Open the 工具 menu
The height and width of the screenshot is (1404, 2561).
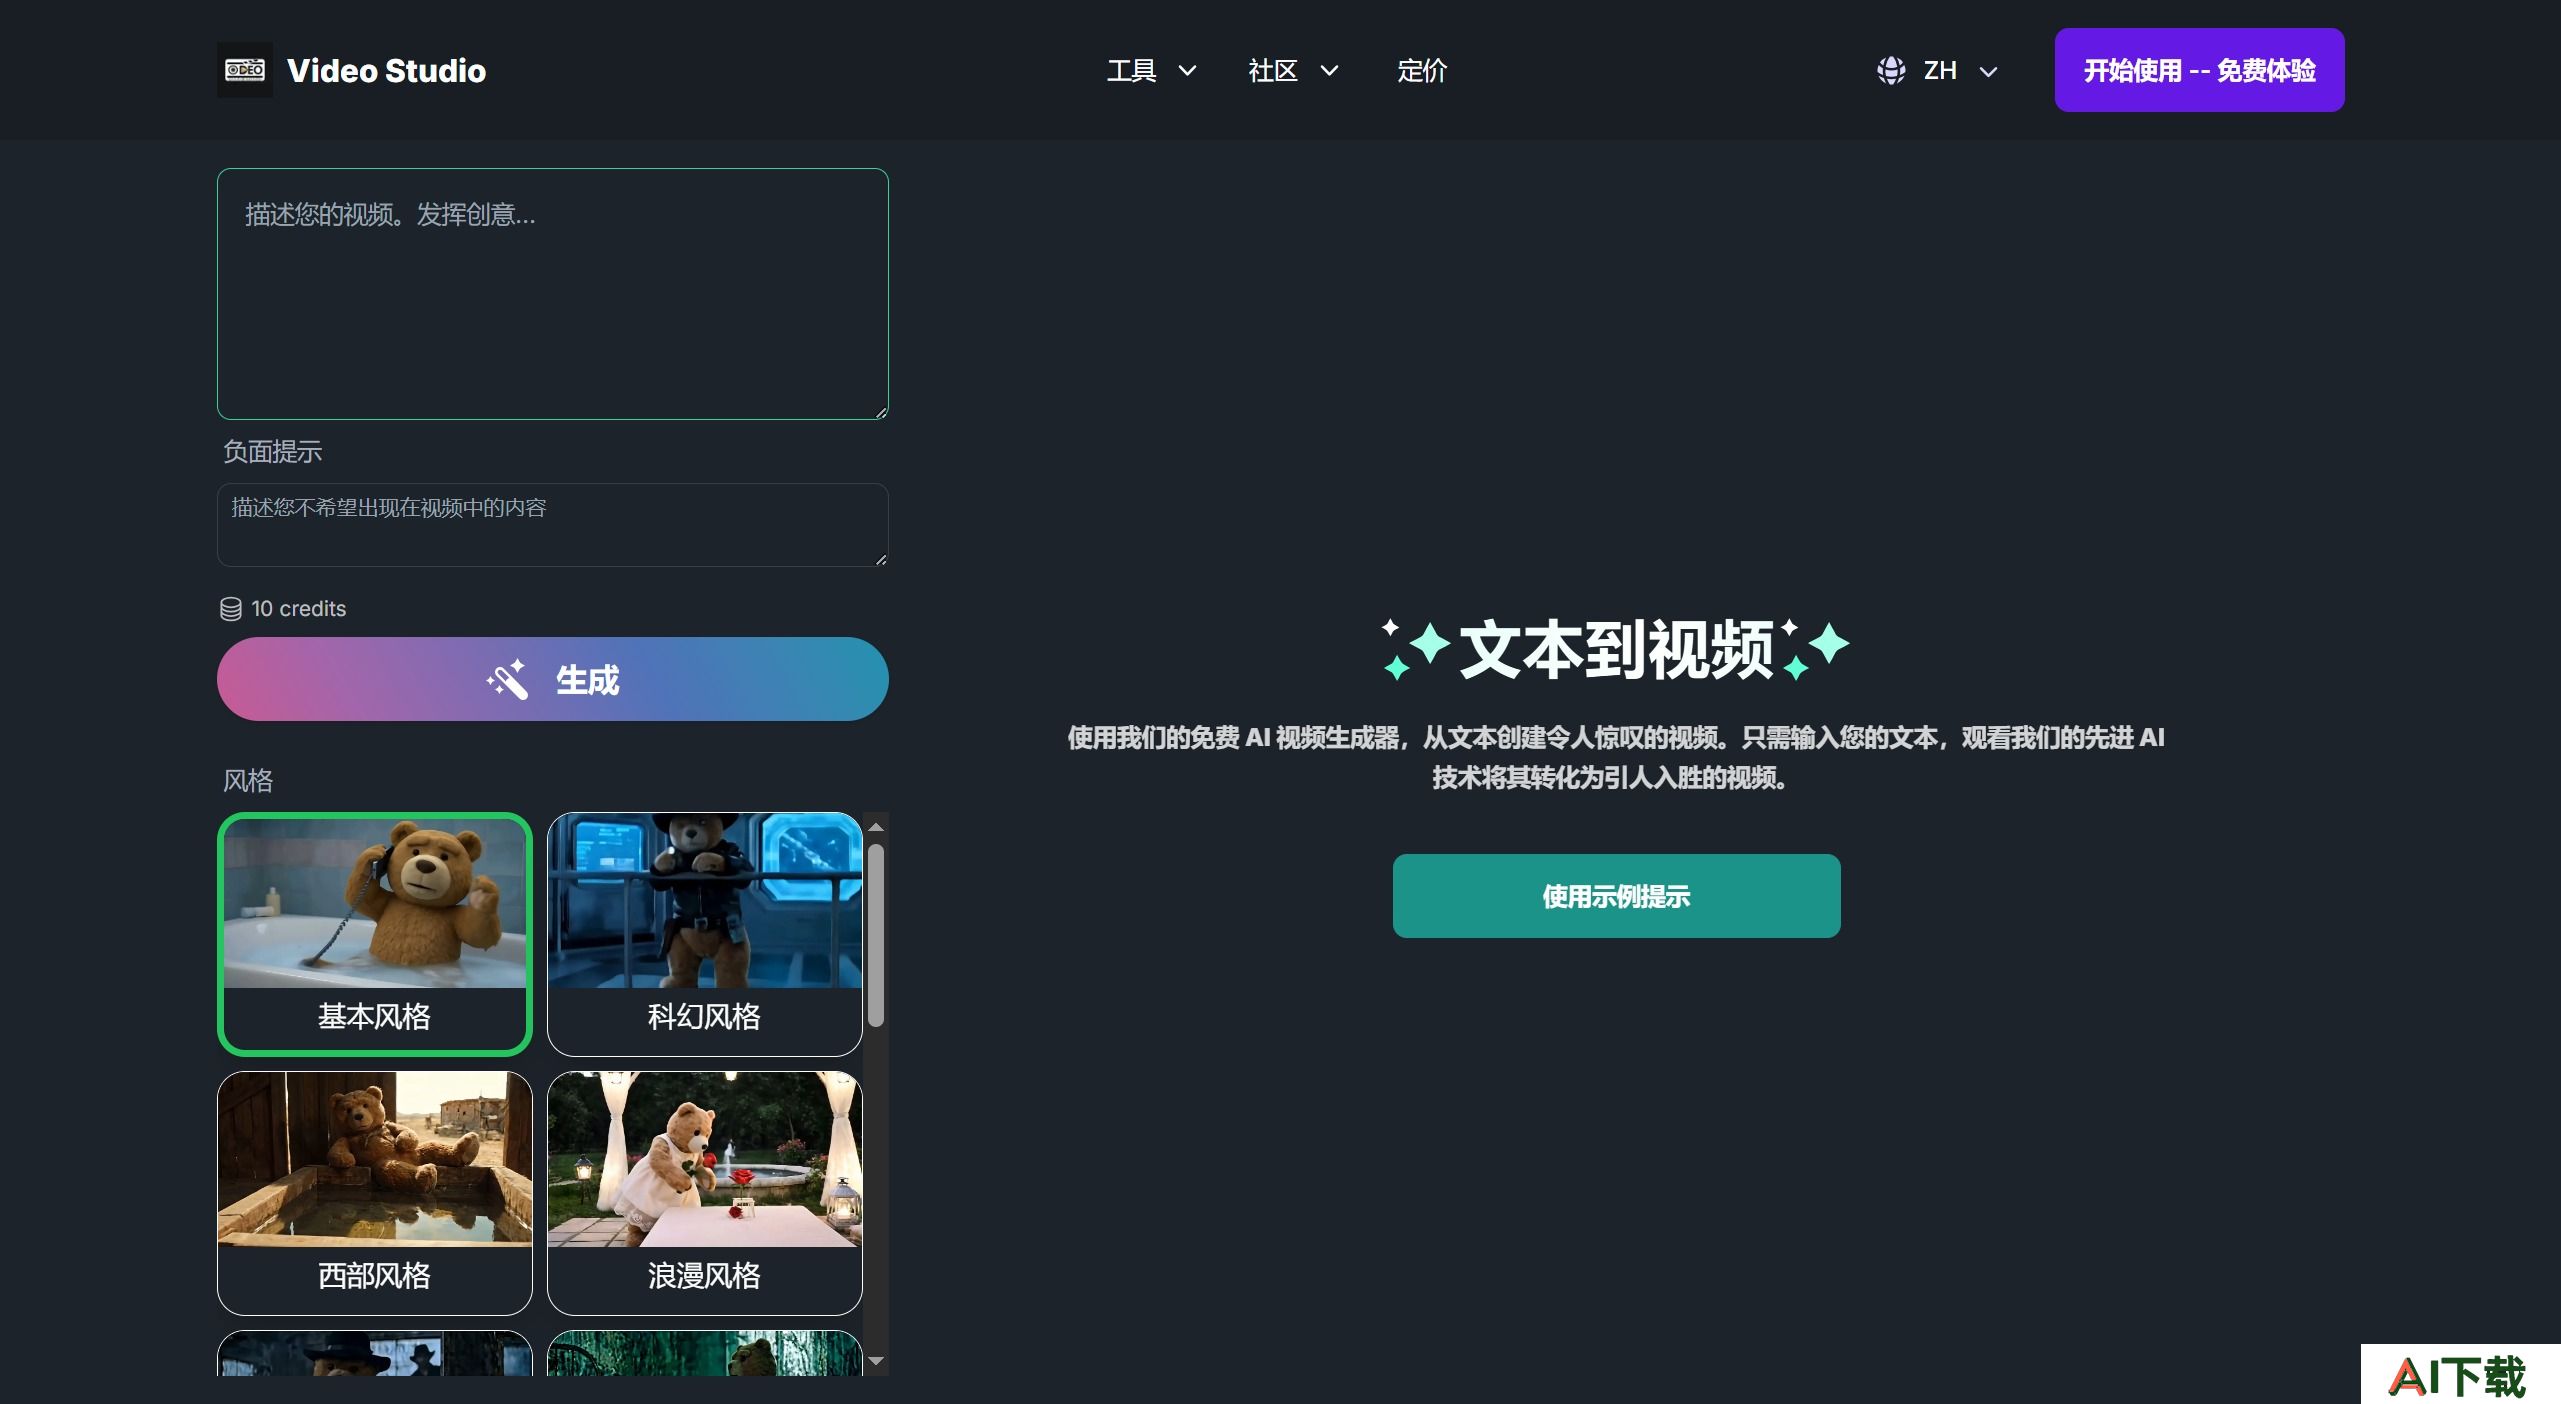(1151, 71)
